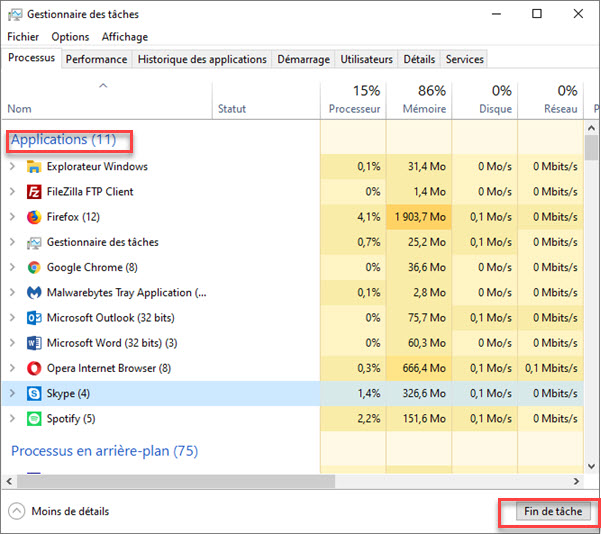Click Microsoft Outlook memory value 75,7 Mo
The image size is (601, 534).
coord(427,318)
